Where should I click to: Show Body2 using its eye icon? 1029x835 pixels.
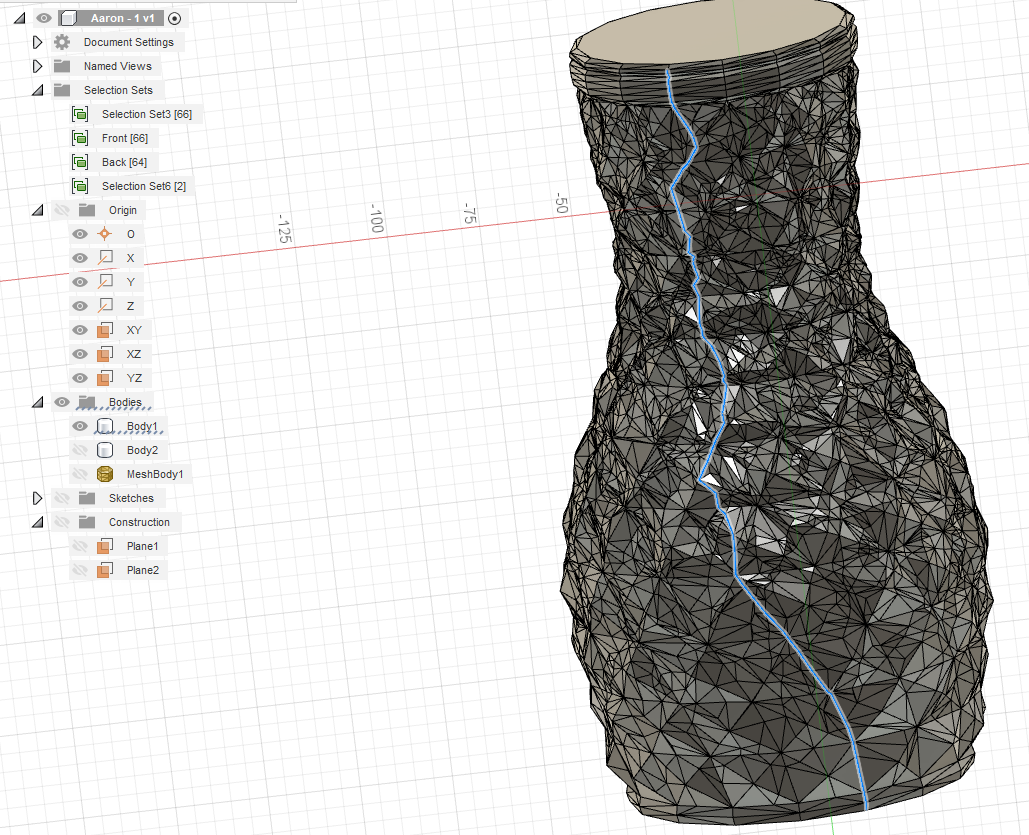coord(80,450)
